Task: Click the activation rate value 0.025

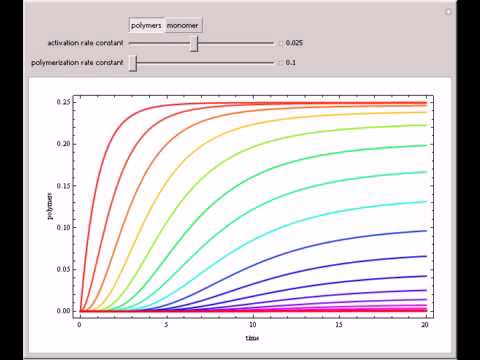Action: (x=294, y=43)
